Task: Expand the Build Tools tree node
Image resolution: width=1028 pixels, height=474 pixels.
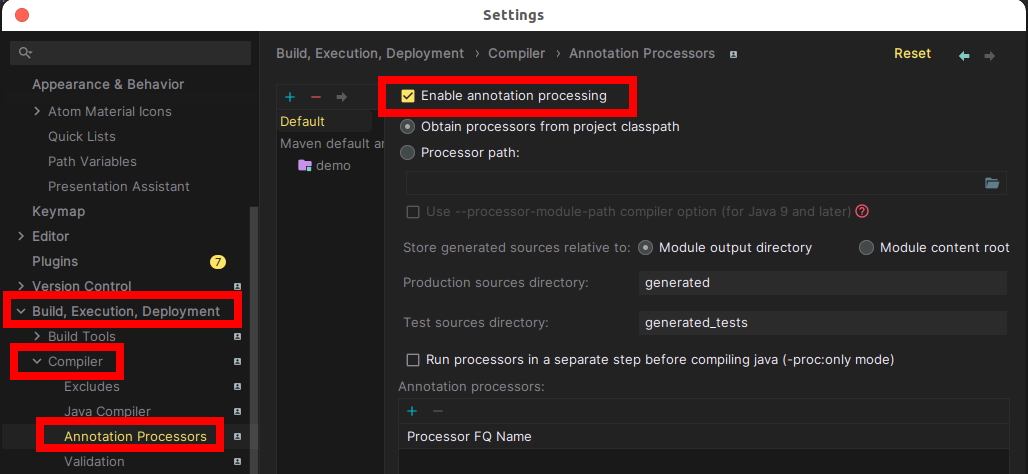Action: [x=37, y=336]
